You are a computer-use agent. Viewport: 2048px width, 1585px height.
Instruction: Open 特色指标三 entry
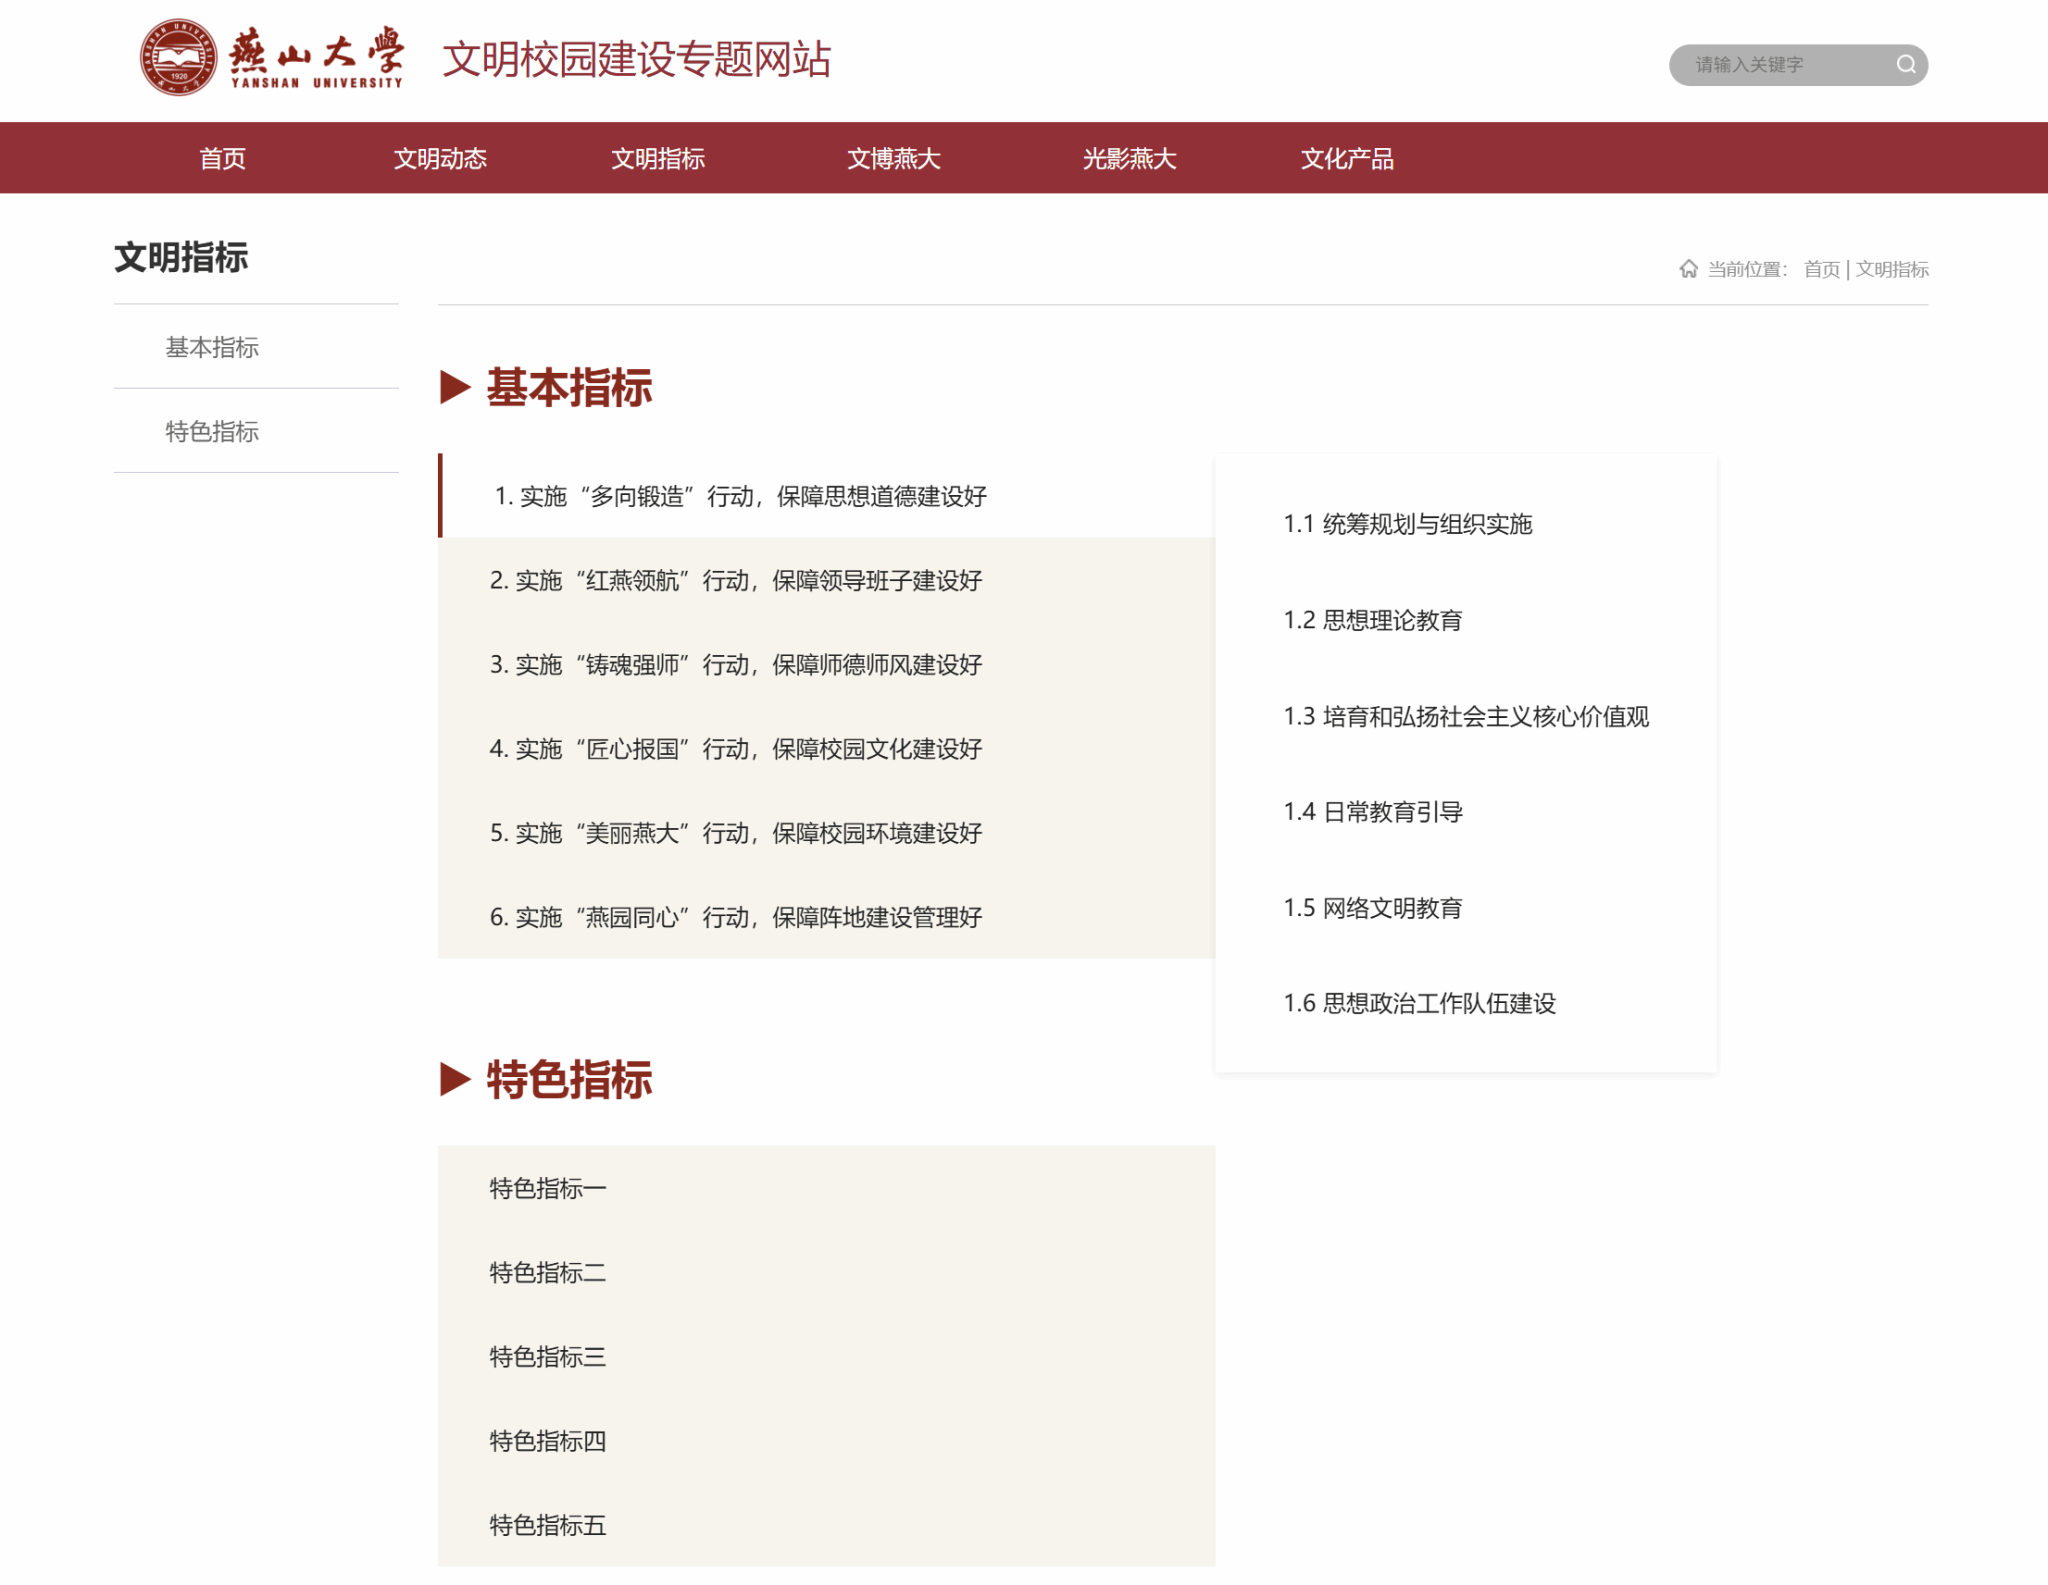click(x=547, y=1357)
